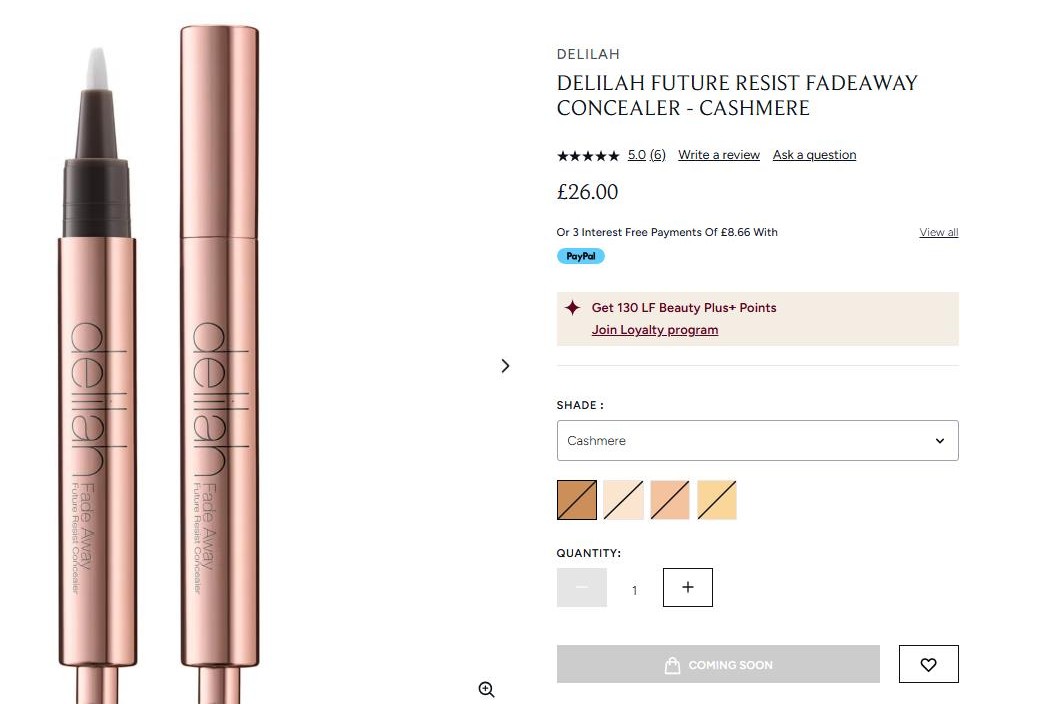Image resolution: width=1045 pixels, height=704 pixels.
Task: Click the Coming Soon button
Action: tap(718, 664)
